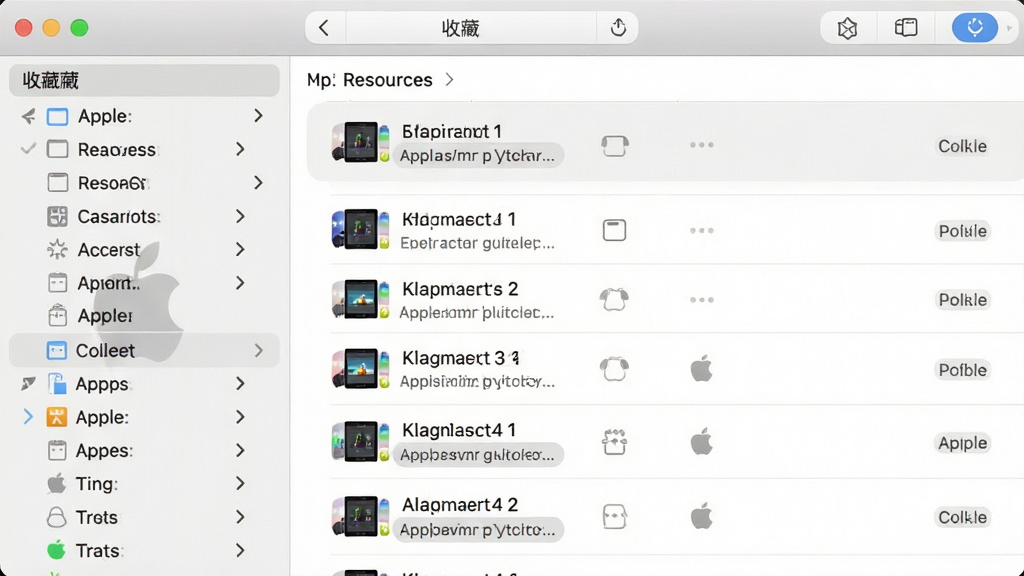Open more options for Klapmaert's 2

[701, 300]
